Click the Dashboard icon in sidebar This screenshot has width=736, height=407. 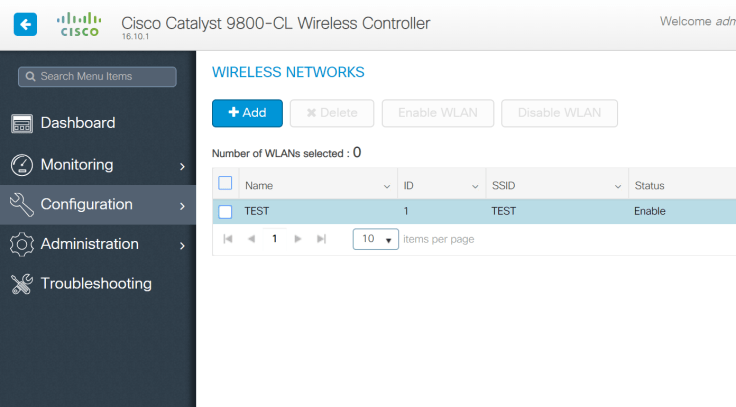coord(22,123)
